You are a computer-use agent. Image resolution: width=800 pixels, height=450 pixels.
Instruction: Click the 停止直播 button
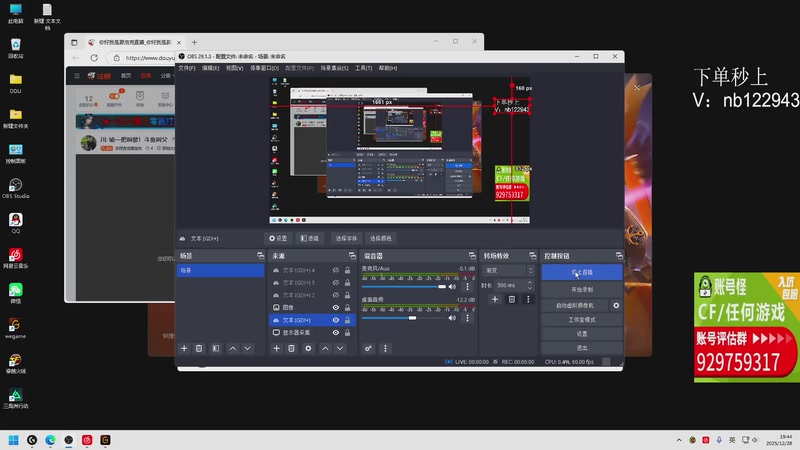[x=582, y=272]
